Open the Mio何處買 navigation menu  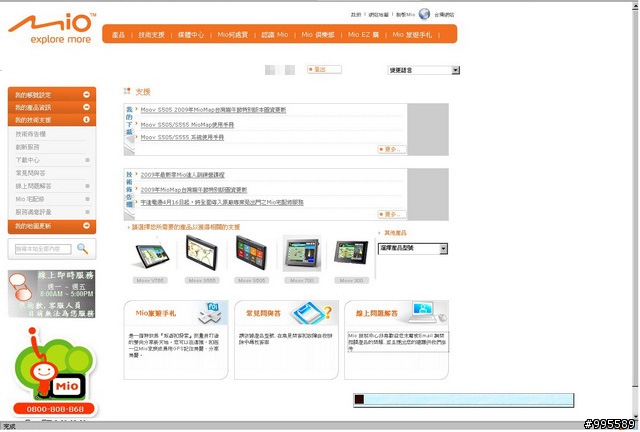pos(233,35)
